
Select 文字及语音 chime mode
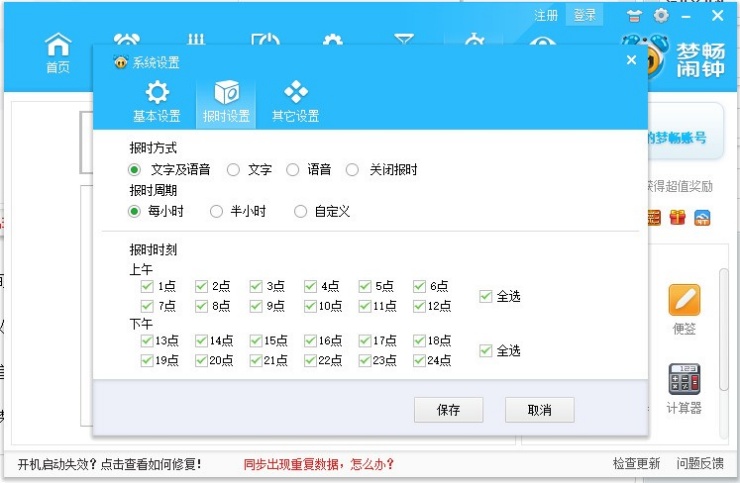[134, 169]
